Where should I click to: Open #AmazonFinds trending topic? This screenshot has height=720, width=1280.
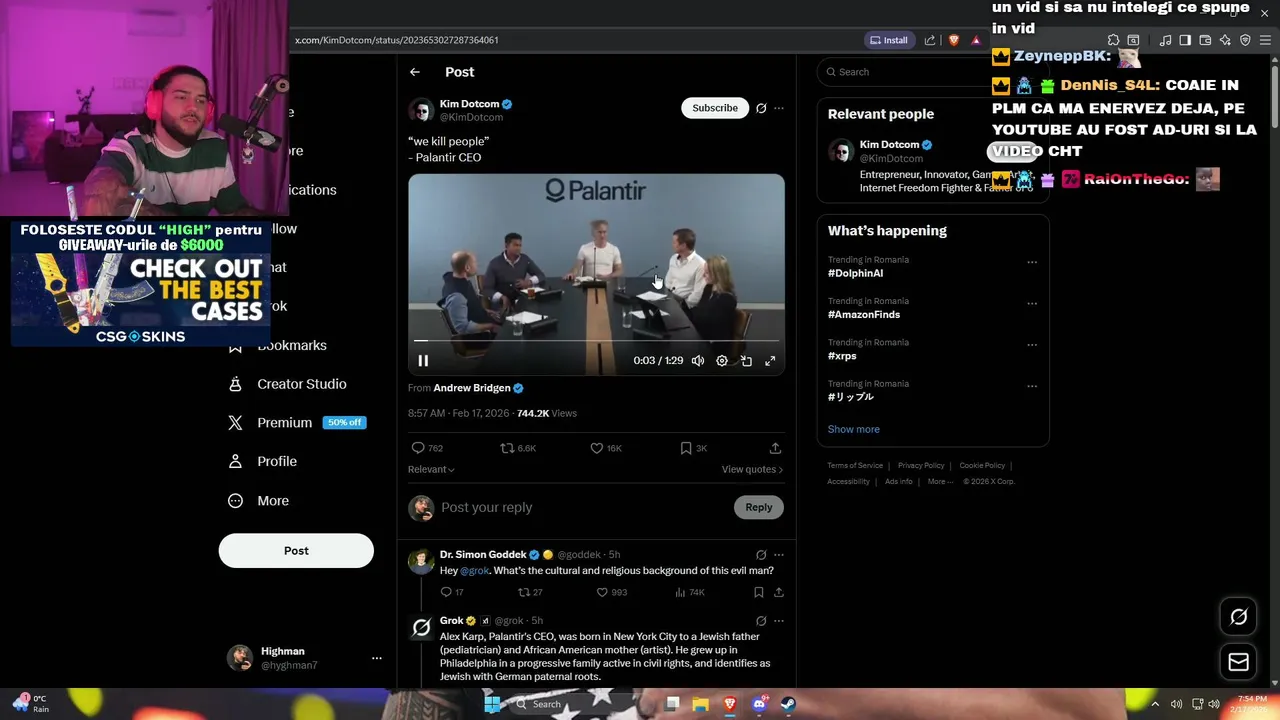point(864,314)
